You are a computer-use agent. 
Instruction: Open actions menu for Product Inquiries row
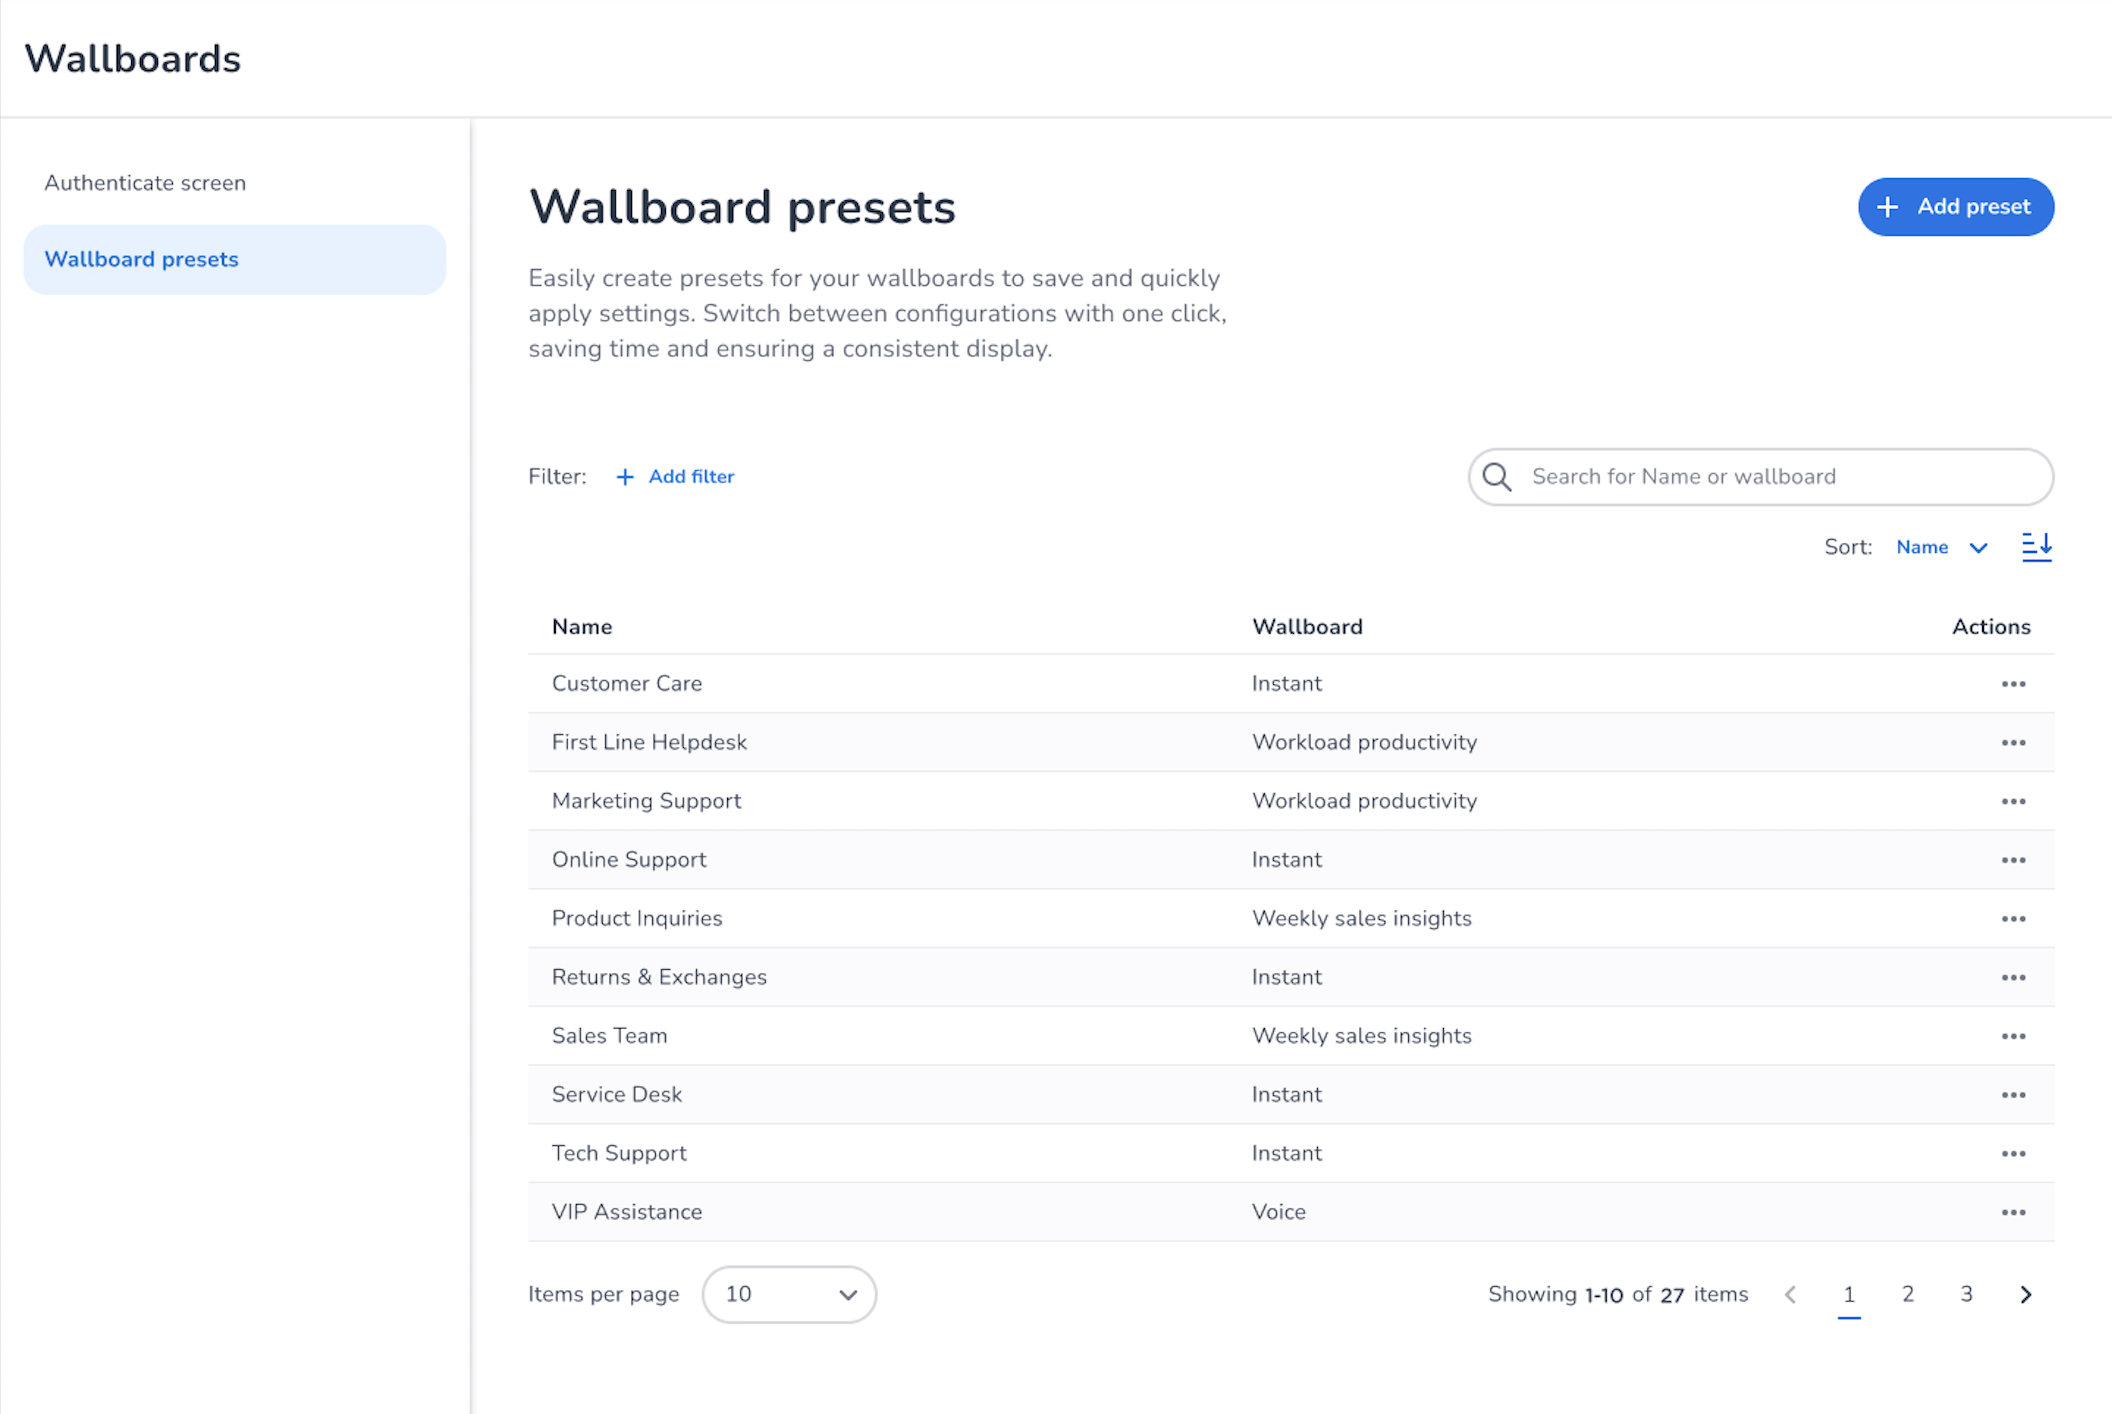tap(2013, 919)
